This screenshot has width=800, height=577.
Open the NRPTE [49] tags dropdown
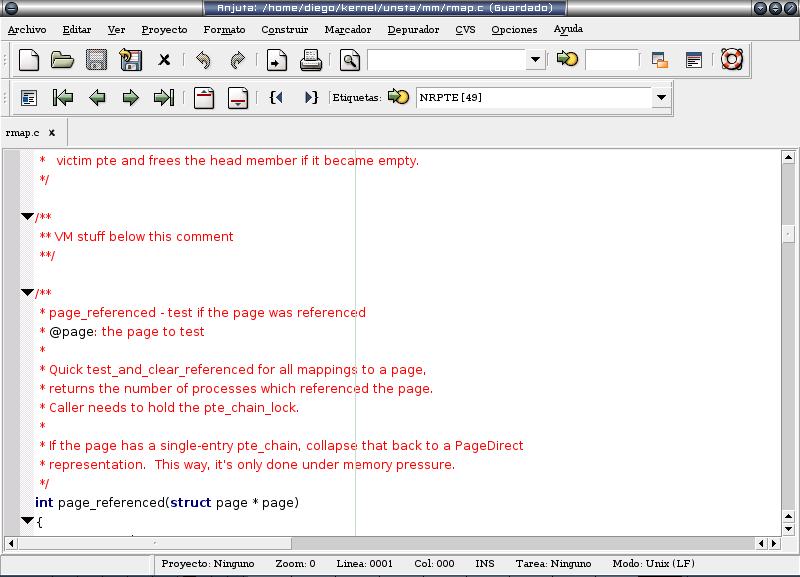[661, 97]
